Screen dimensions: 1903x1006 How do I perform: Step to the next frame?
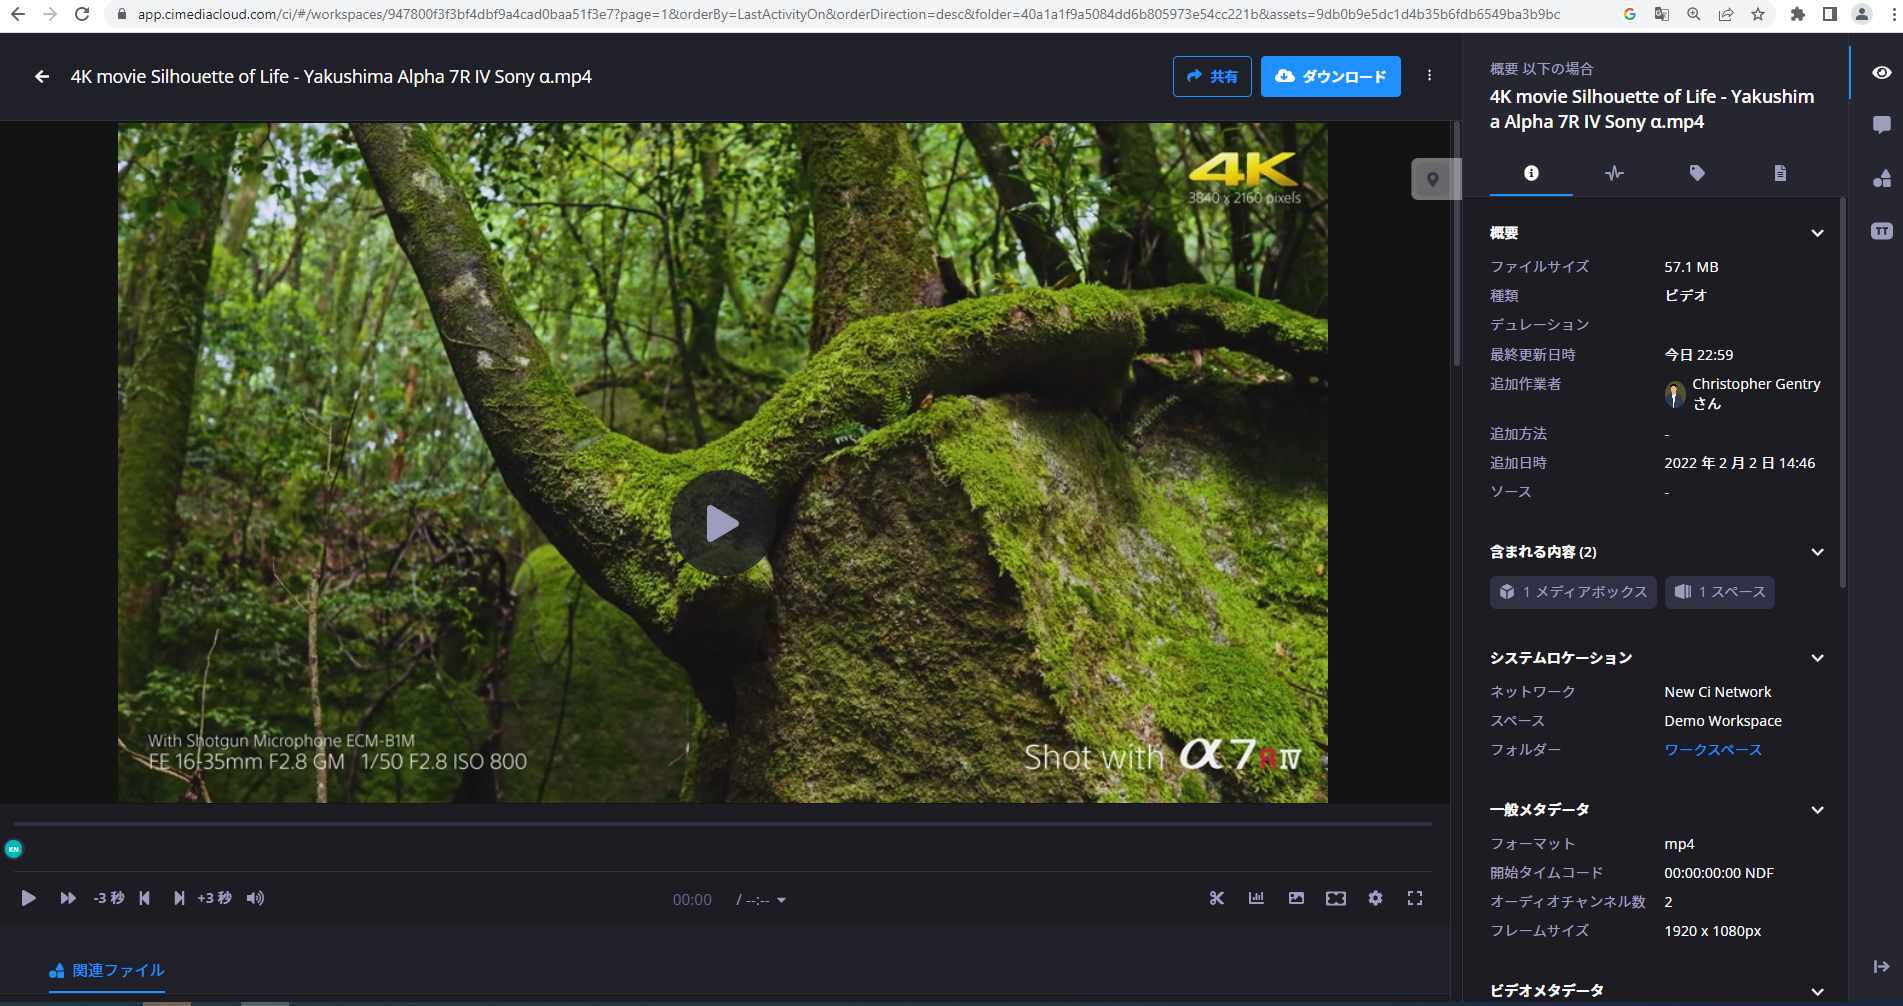(179, 898)
